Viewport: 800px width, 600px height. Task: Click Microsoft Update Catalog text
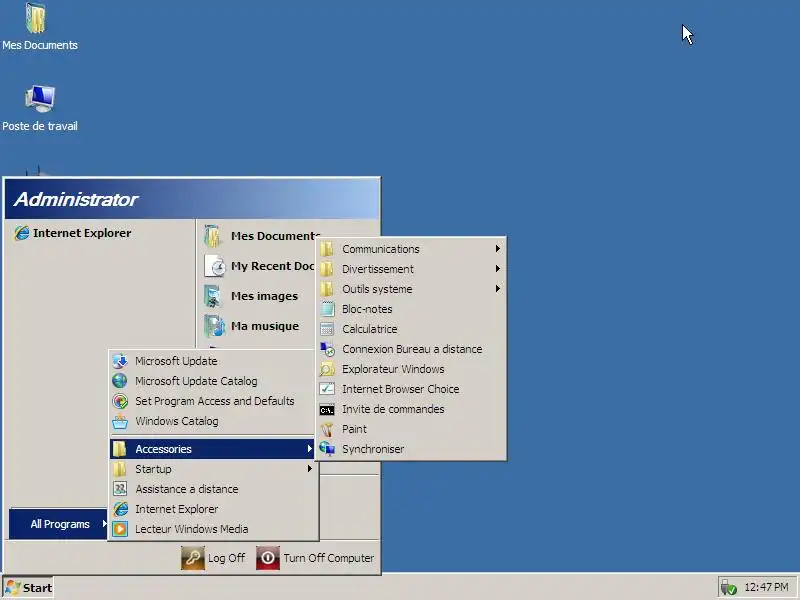[x=196, y=381]
